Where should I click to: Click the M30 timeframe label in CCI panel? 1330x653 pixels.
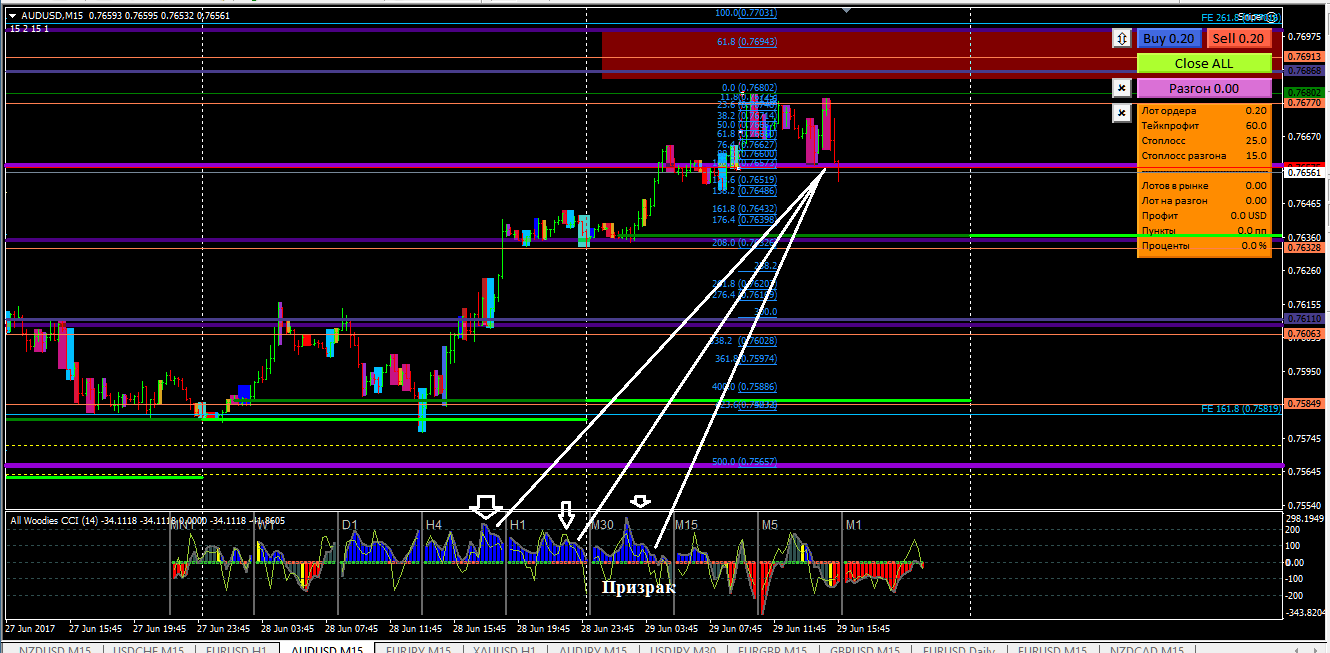[x=602, y=524]
